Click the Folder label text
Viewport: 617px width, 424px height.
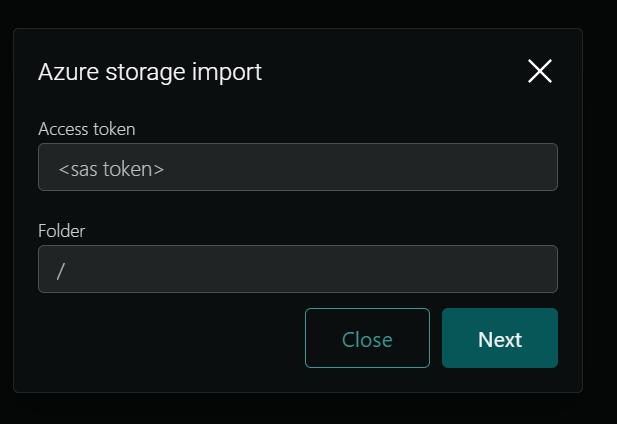[x=61, y=231]
